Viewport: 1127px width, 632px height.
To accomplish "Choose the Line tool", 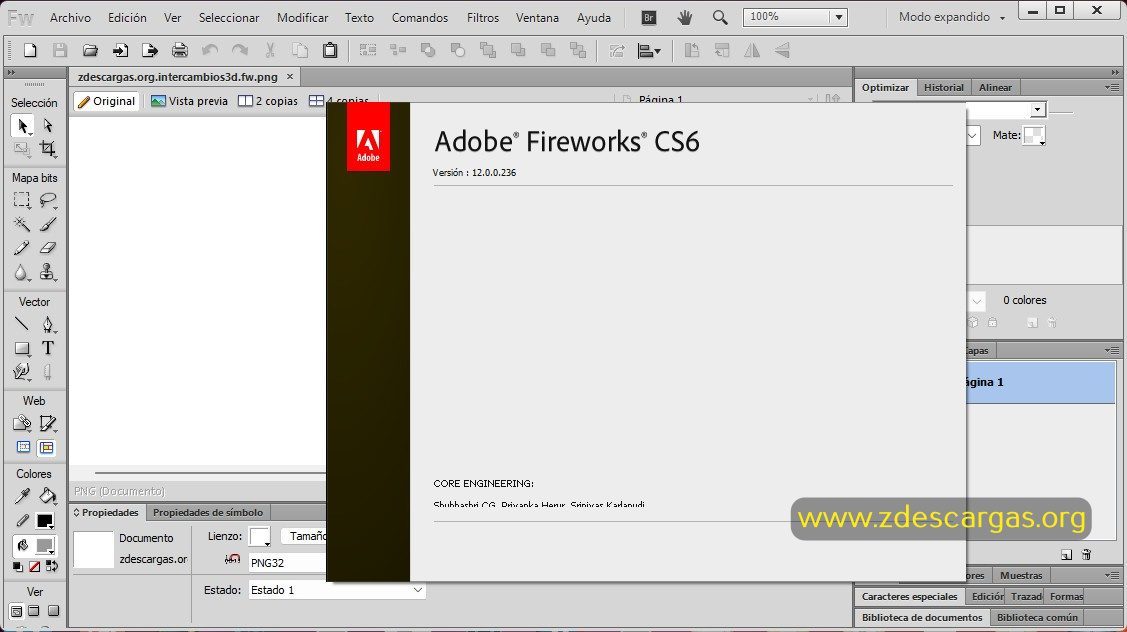I will pos(22,324).
